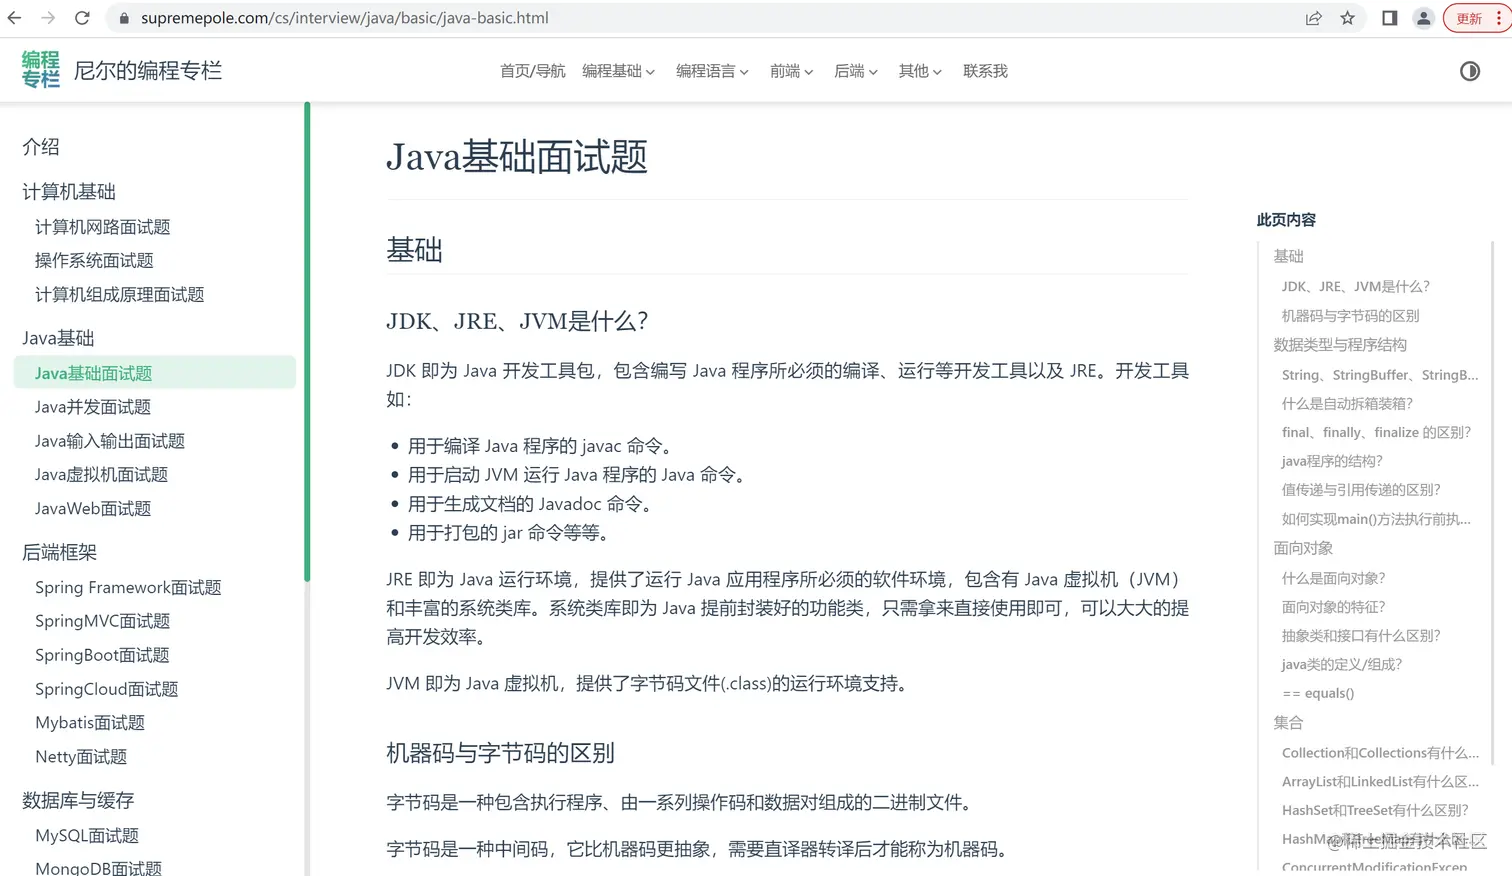Screen dimensions: 1512x876
Task: Click the 更新 button in Chrome
Action: pos(1467,17)
